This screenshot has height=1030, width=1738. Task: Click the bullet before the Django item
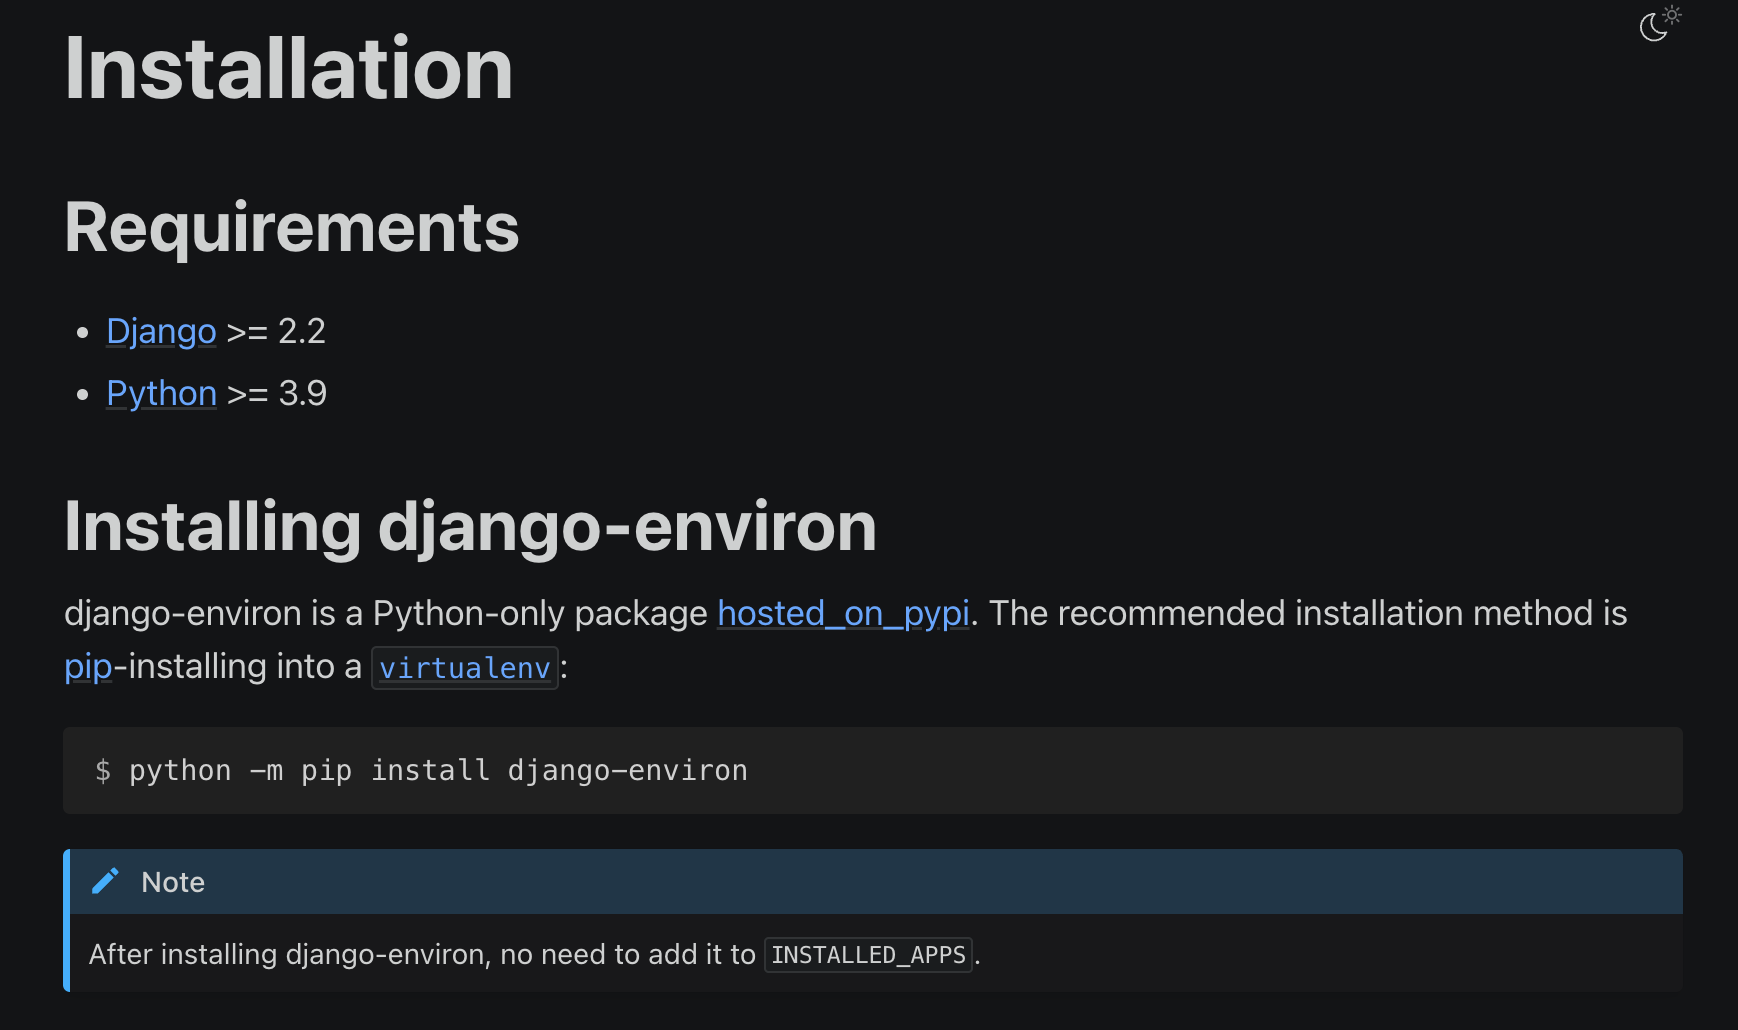click(x=83, y=332)
